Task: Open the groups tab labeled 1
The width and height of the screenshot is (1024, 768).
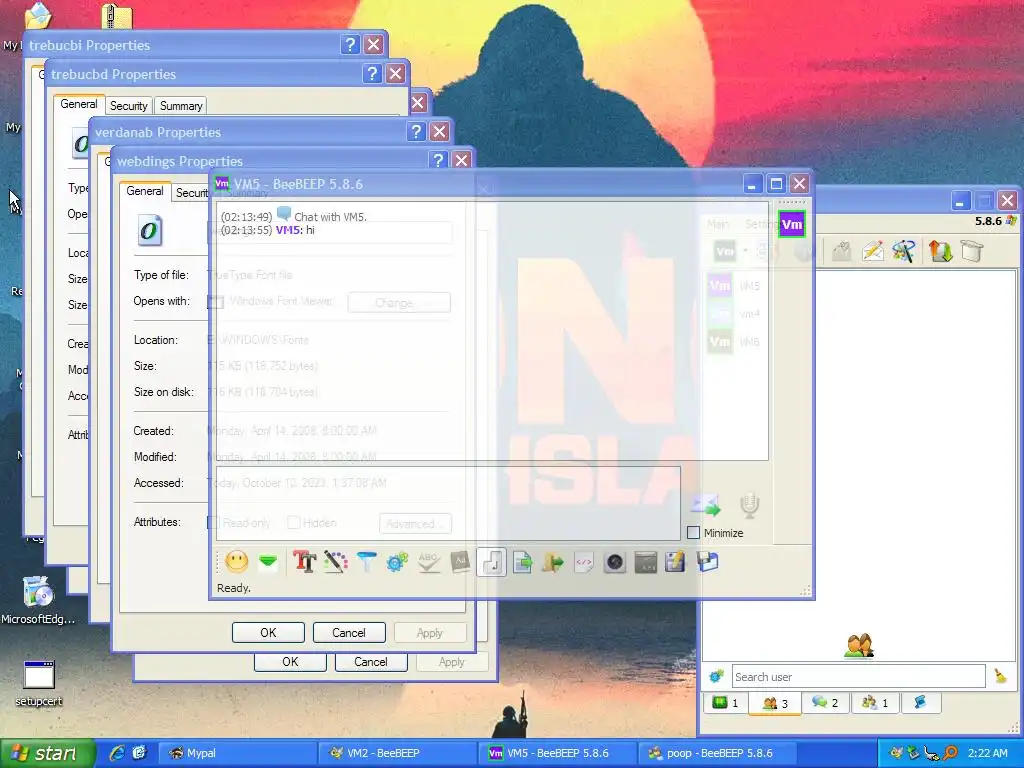Action: point(875,703)
